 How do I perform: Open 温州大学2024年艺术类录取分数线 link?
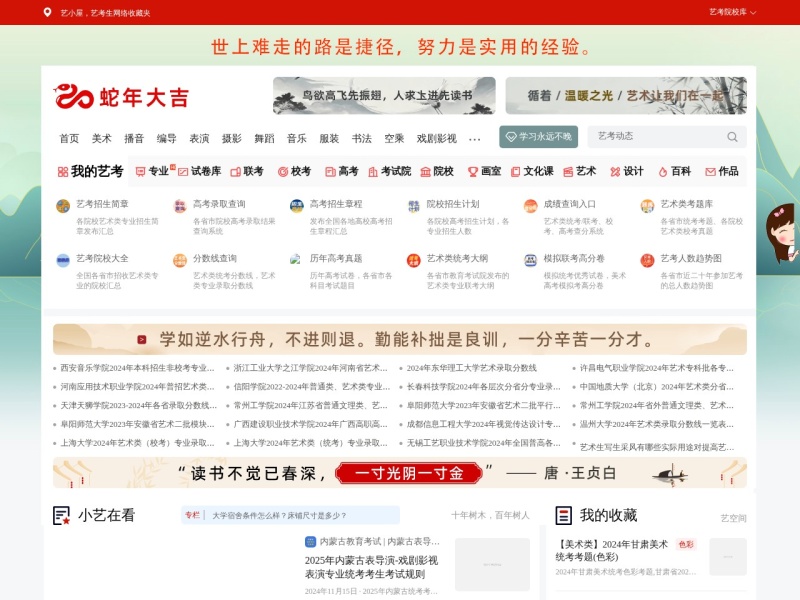click(x=657, y=424)
